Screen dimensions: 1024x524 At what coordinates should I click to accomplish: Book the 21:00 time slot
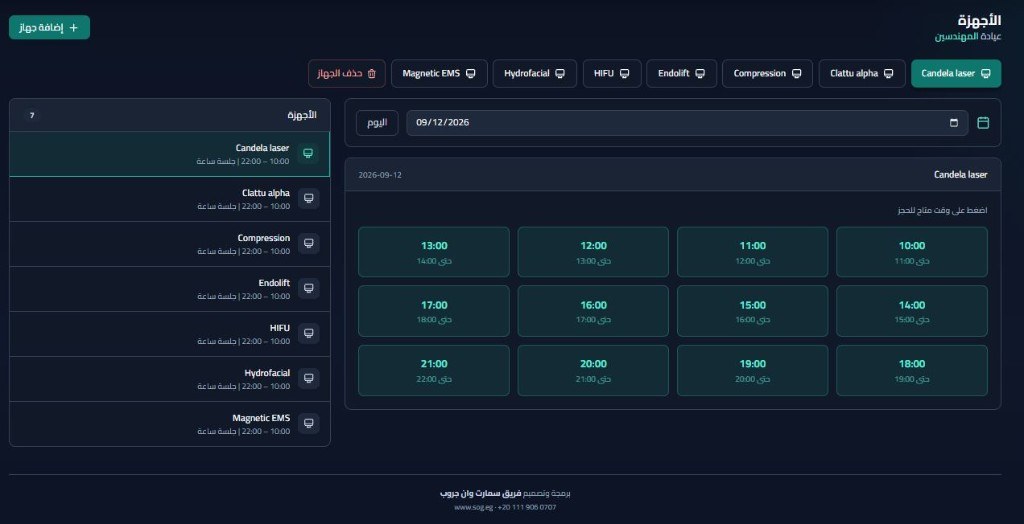point(434,370)
